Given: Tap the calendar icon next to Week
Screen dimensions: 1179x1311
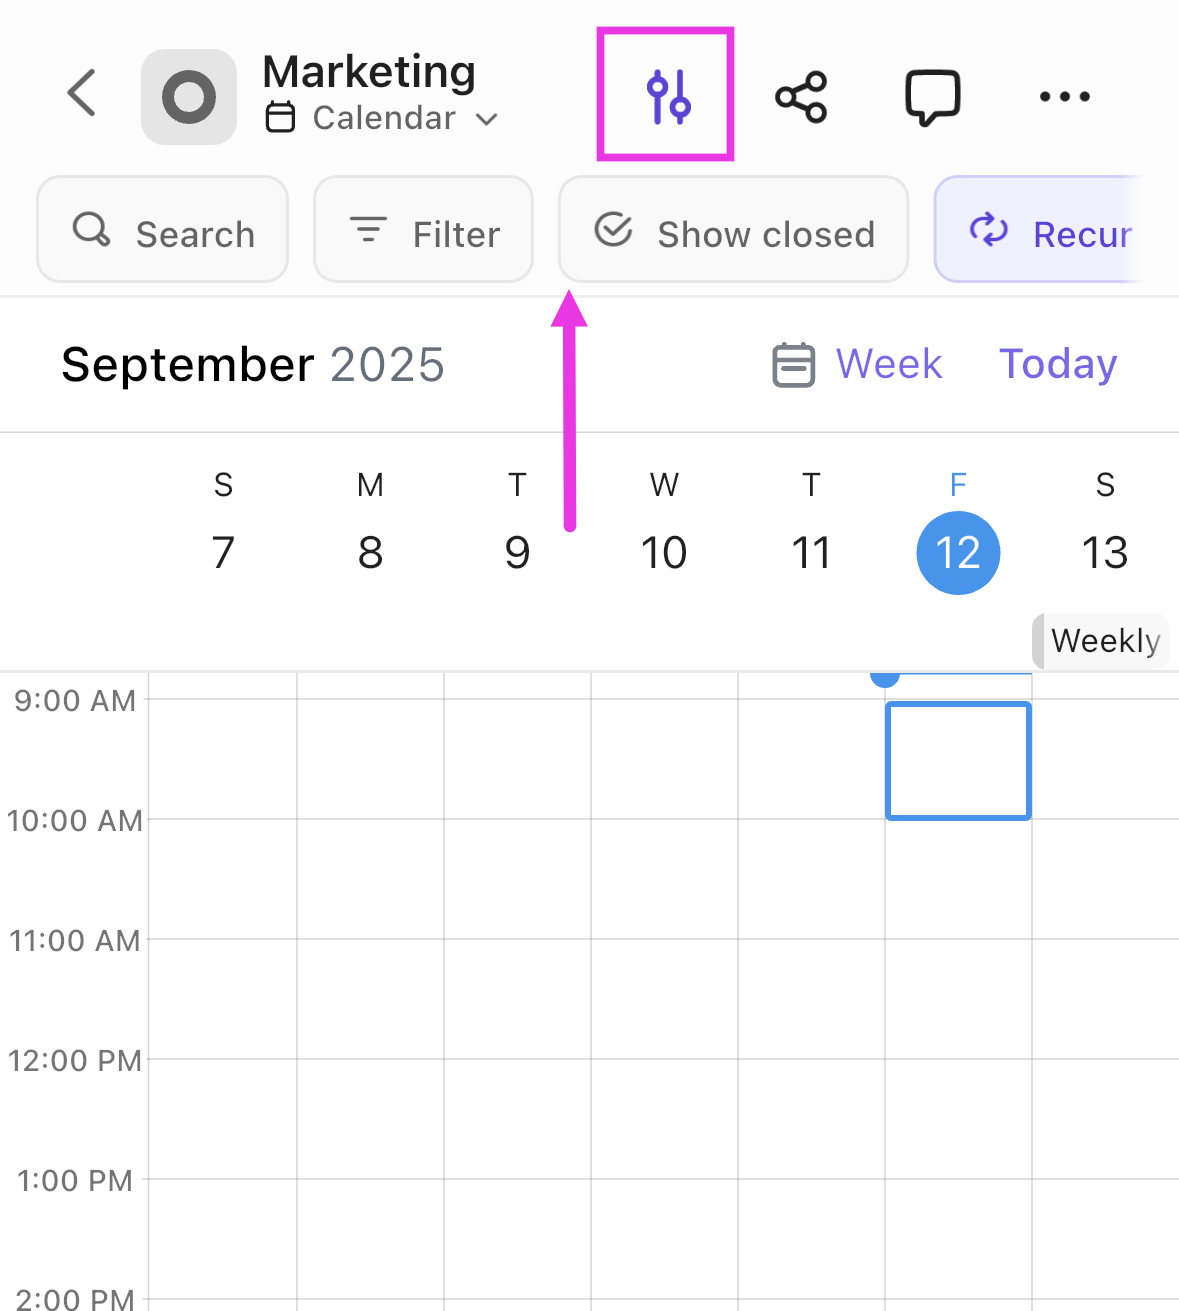Looking at the screenshot, I should (x=793, y=364).
